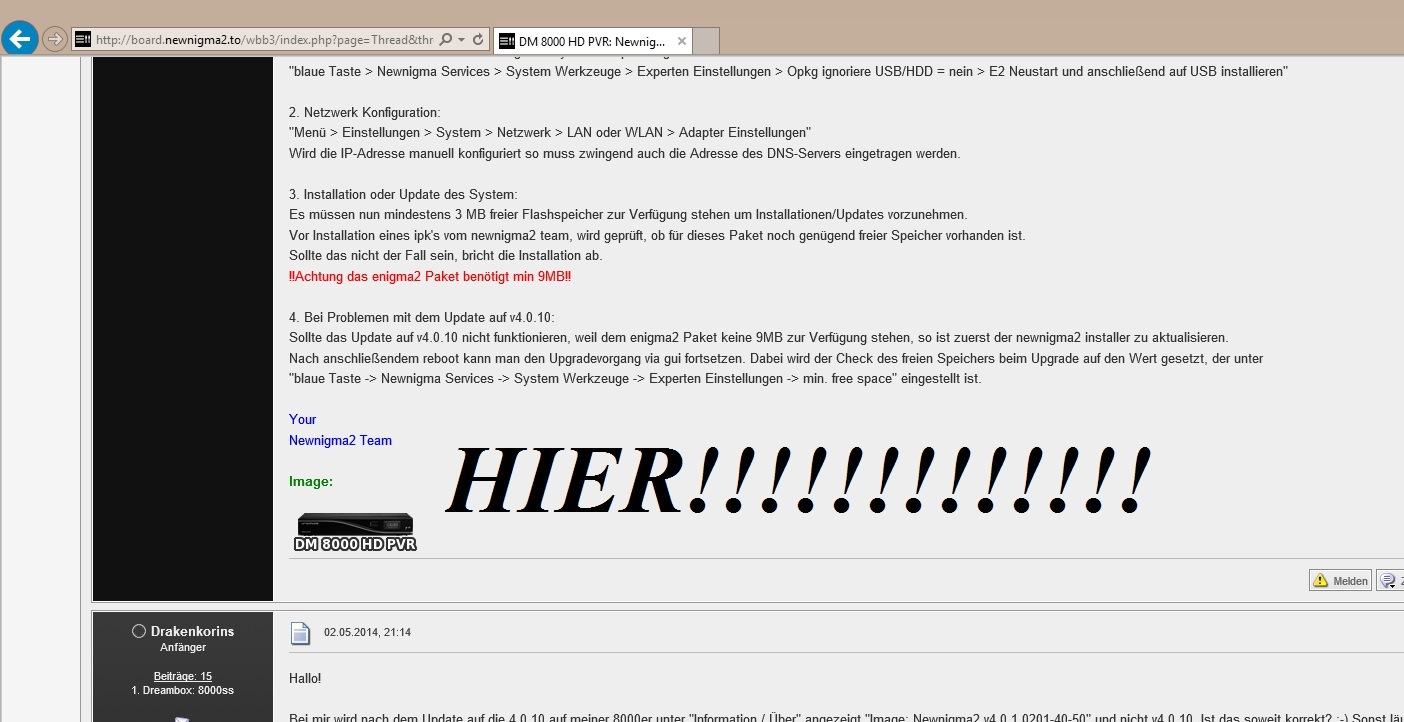Click the search magnifier in address bar
Screen dimensions: 1404x722
tap(446, 40)
